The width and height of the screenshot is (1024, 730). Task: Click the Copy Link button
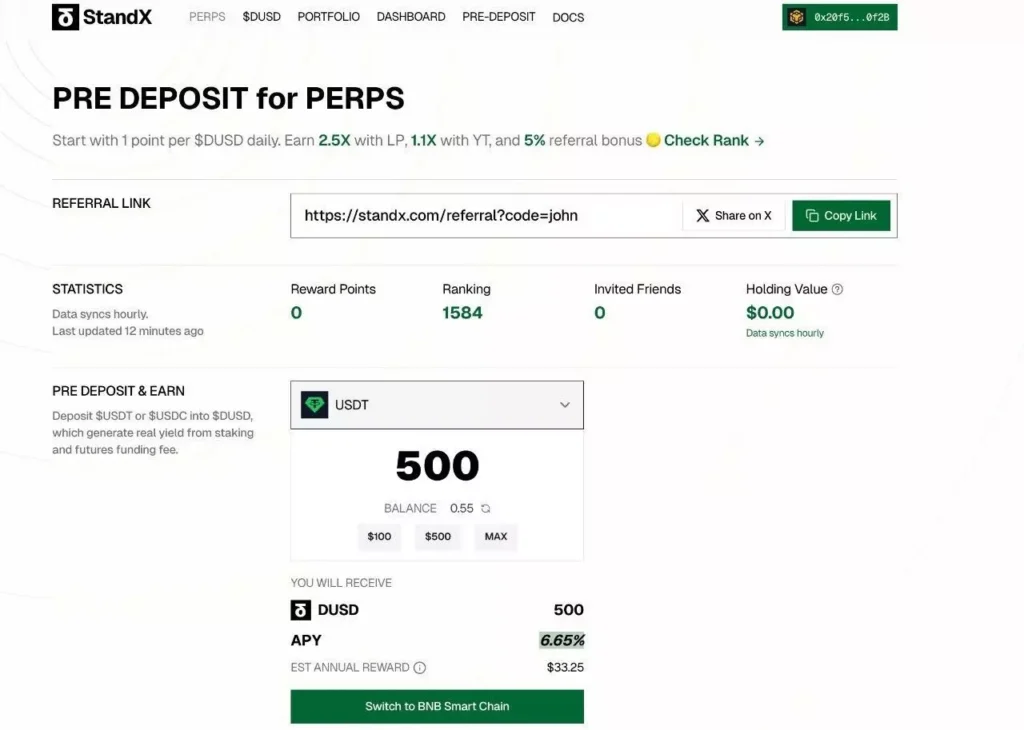[841, 215]
